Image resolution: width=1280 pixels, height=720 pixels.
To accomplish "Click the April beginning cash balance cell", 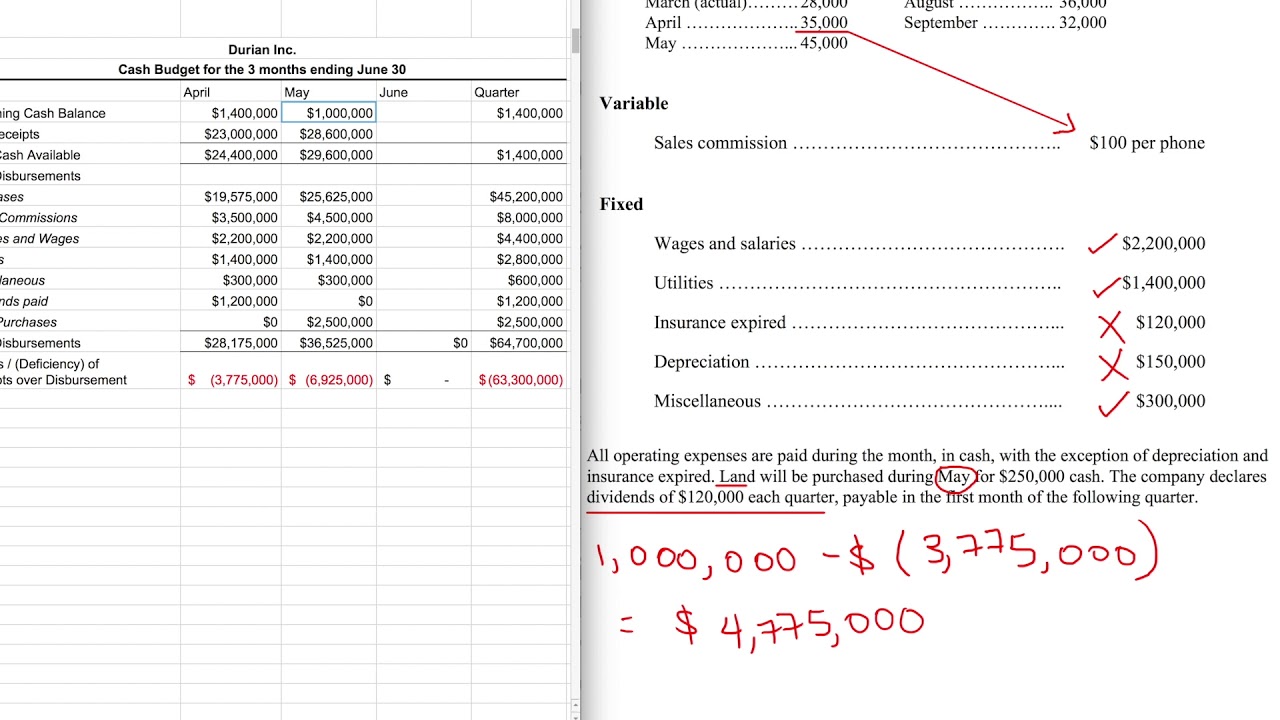I will (231, 113).
